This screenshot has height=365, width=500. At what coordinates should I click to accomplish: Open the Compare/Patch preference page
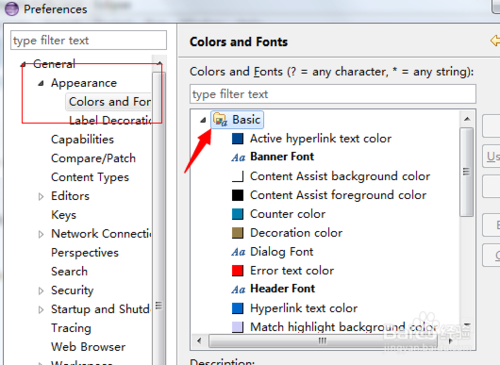93,158
